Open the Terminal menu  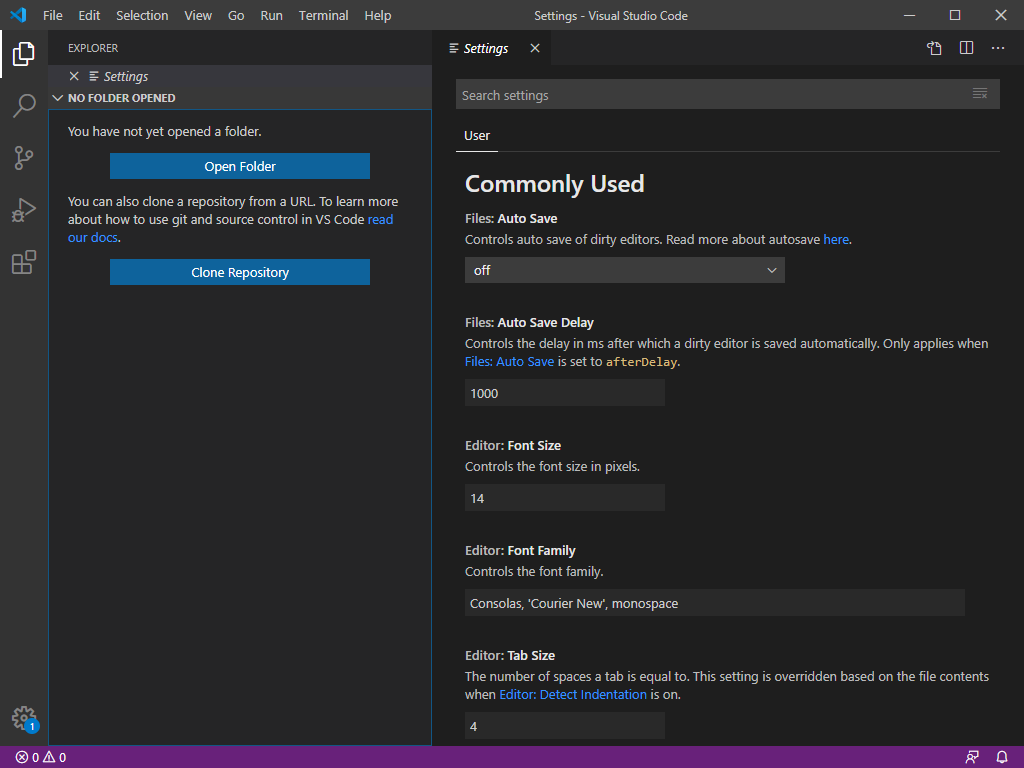323,15
